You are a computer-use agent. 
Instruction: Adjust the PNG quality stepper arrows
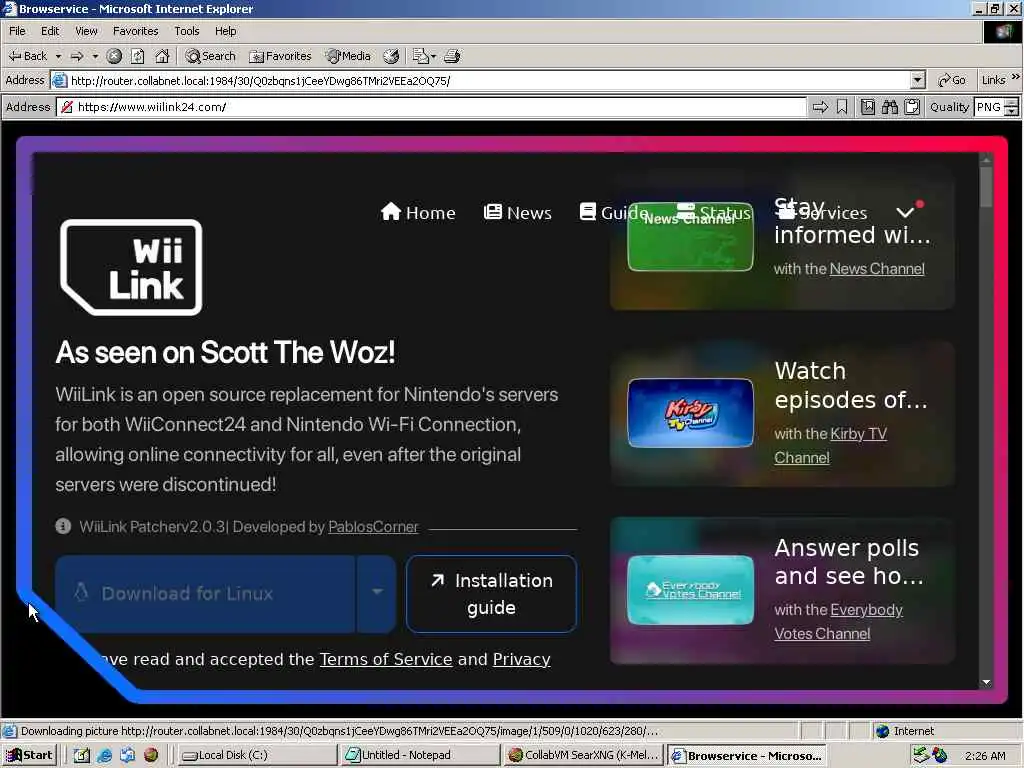click(x=1012, y=107)
